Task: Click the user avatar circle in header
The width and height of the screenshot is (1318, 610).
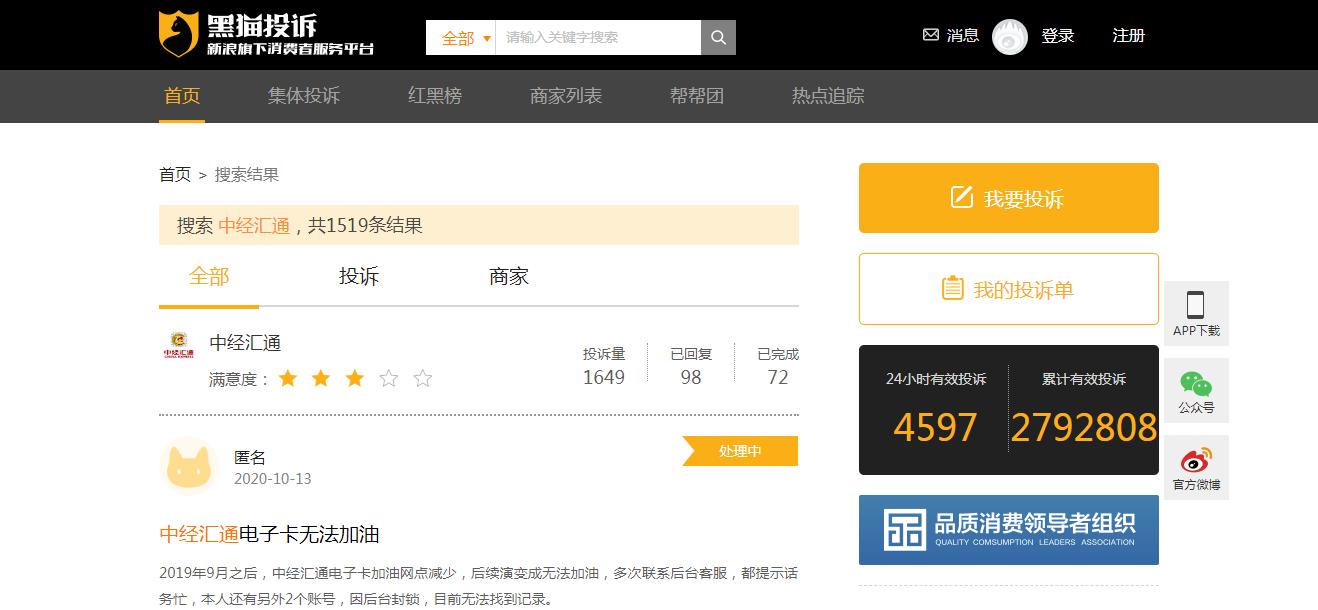Action: [1009, 36]
